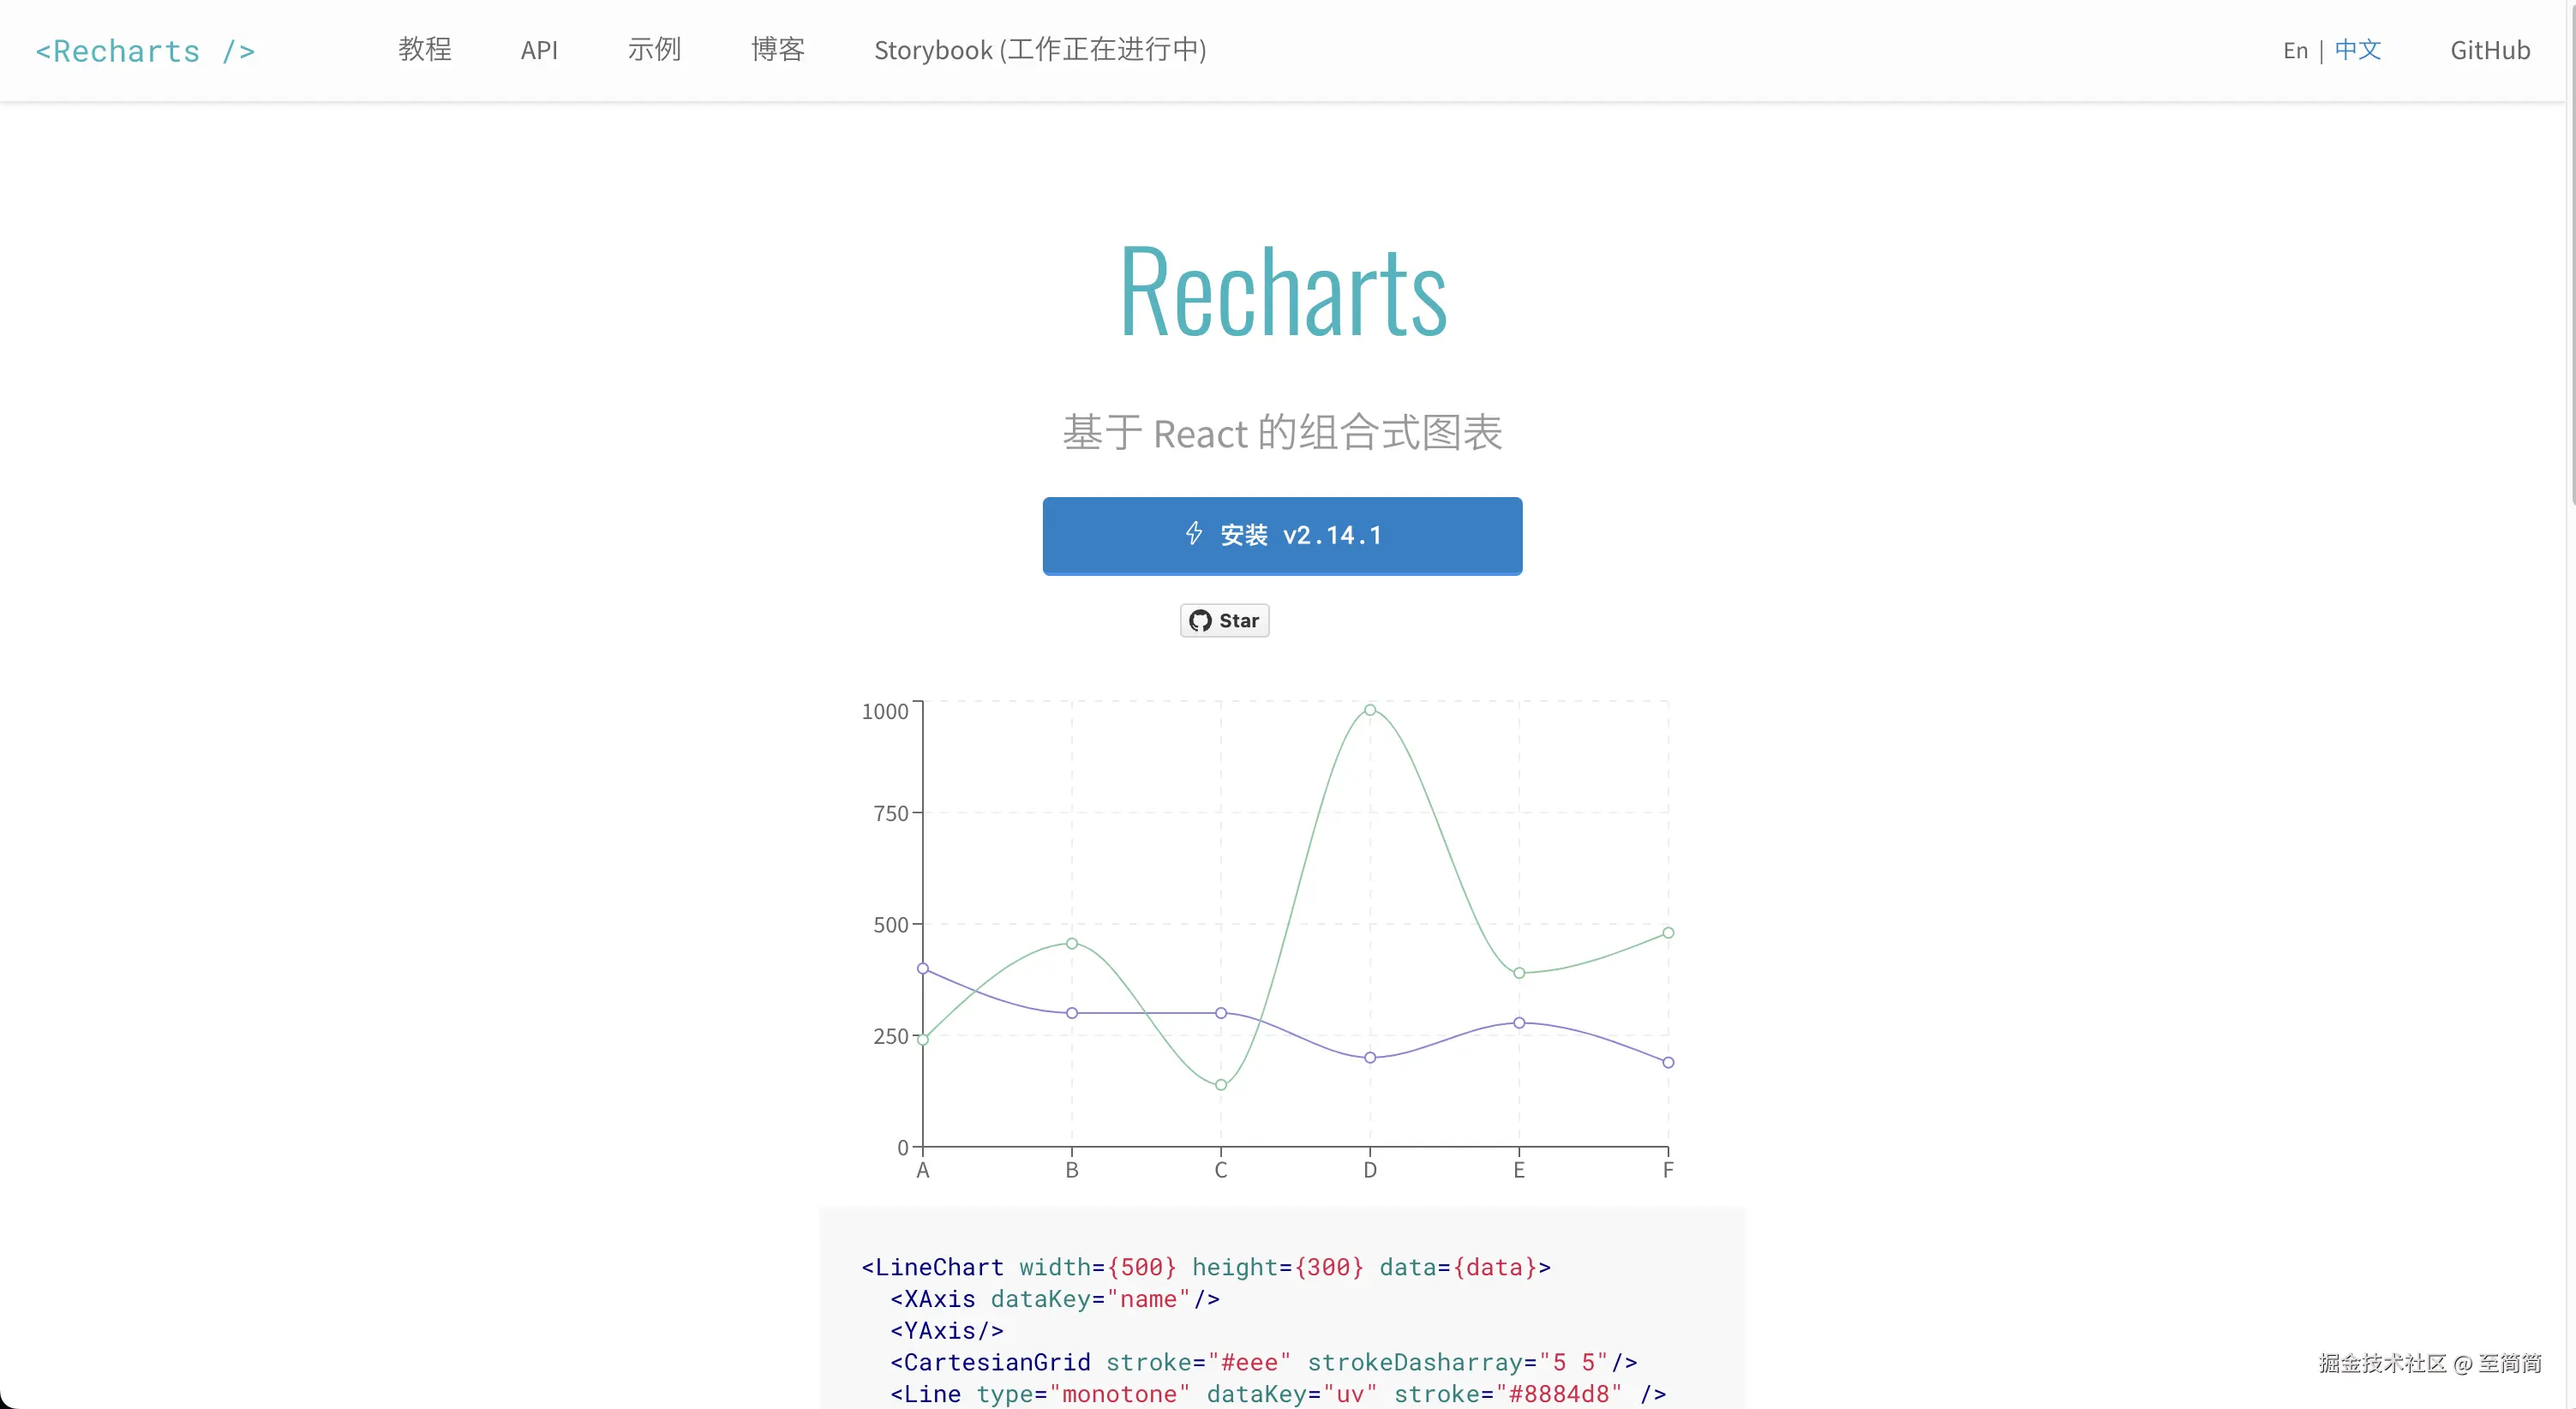Click the data point at E on purple line
Viewport: 2576px width, 1409px height.
tap(1519, 1022)
